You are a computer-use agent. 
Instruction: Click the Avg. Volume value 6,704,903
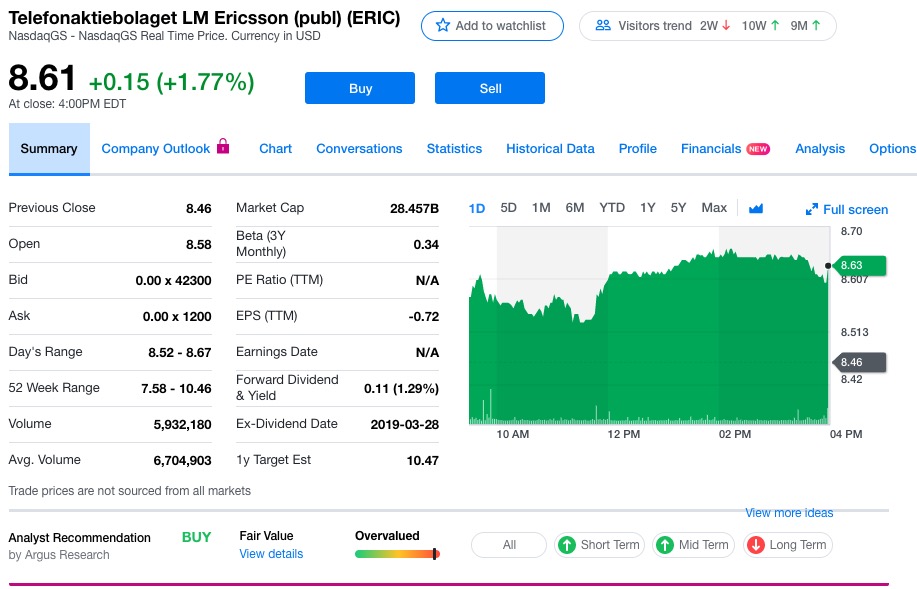coord(182,461)
